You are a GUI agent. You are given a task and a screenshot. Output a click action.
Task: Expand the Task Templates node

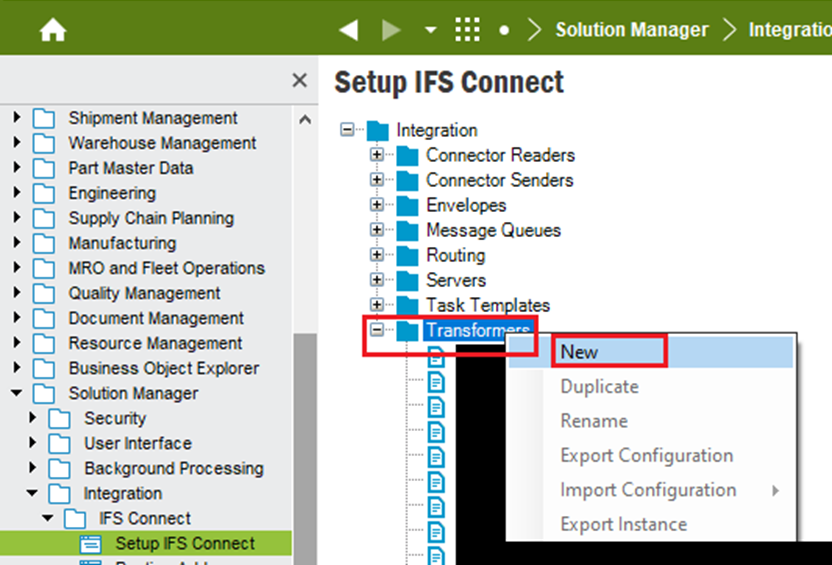(377, 305)
